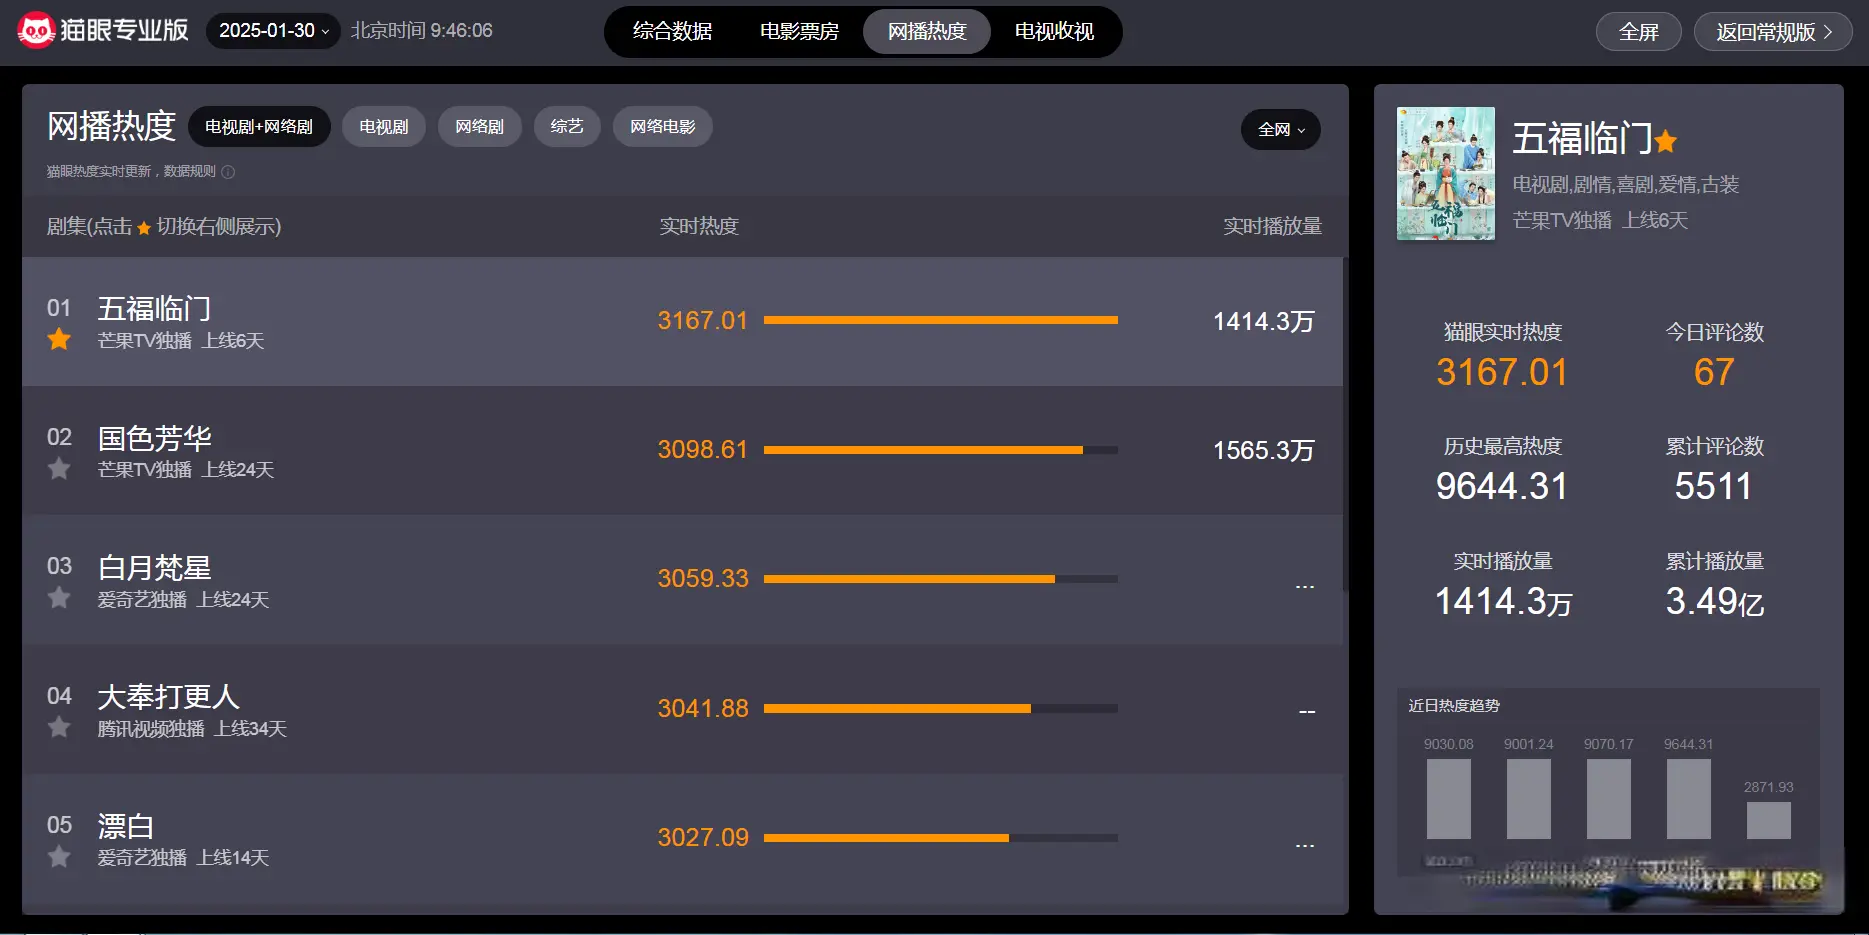1869x935 pixels.
Task: Select the 漂白 row title
Action: click(125, 825)
